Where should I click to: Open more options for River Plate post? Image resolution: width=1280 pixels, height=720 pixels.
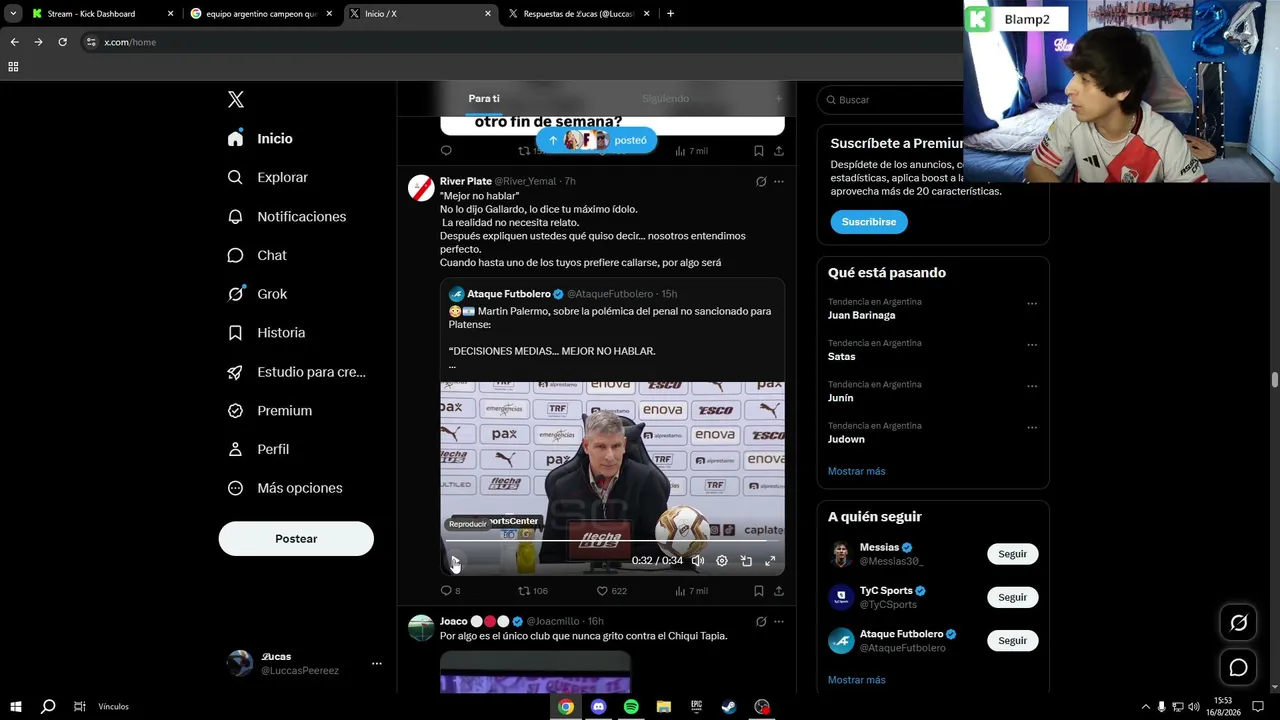779,181
